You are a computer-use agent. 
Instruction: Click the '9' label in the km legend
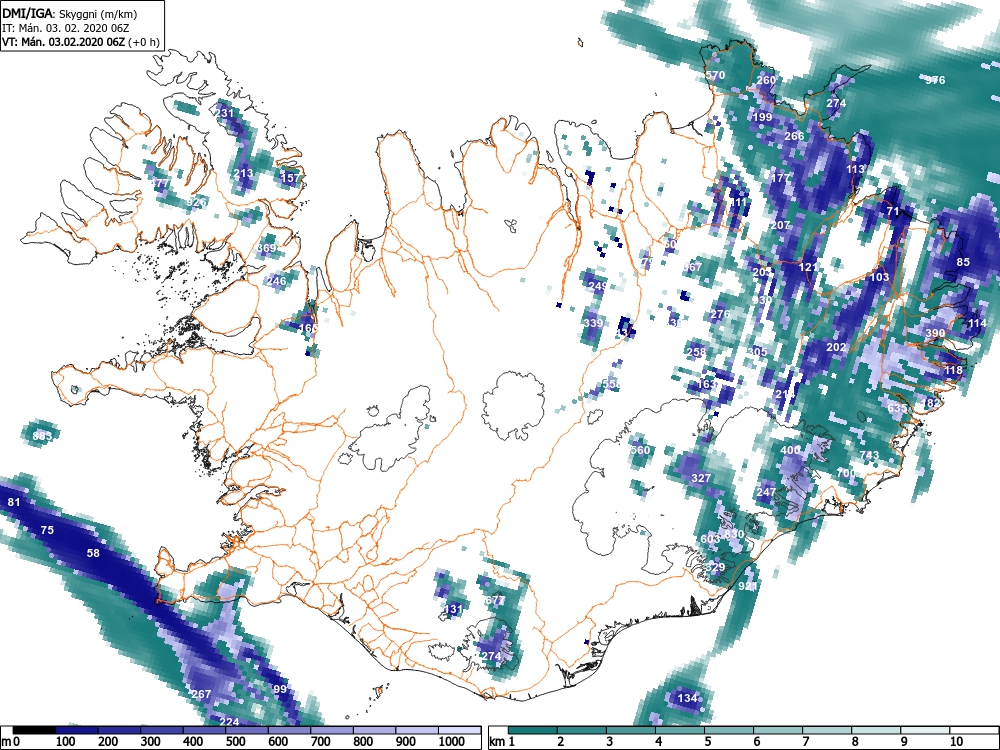[904, 741]
